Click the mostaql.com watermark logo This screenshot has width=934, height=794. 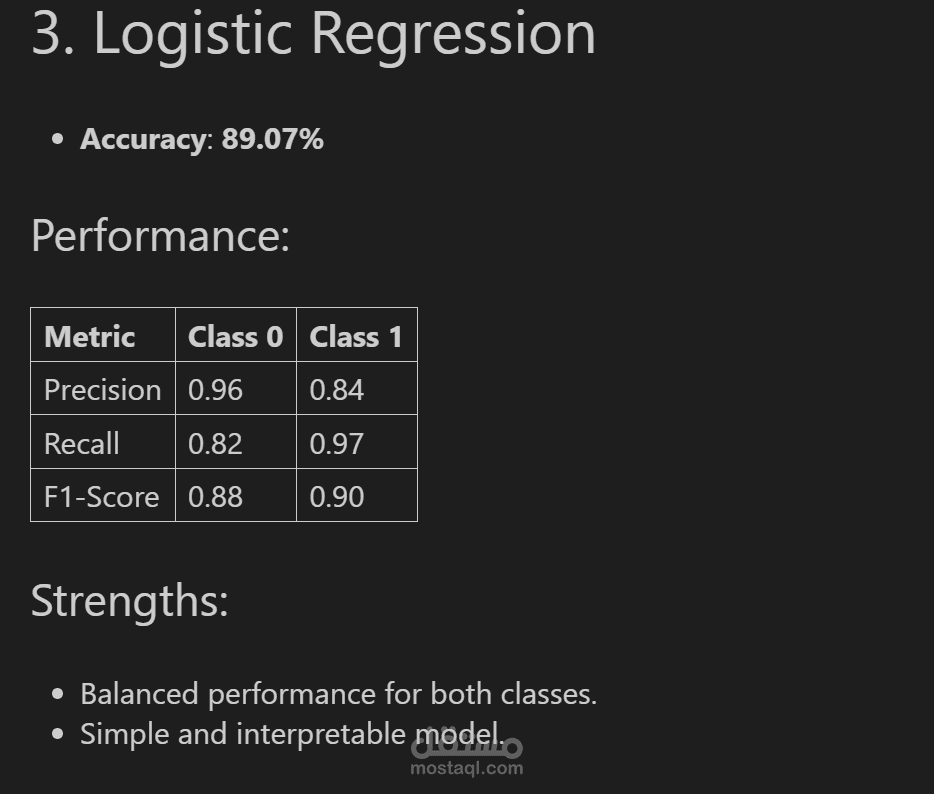(x=466, y=744)
